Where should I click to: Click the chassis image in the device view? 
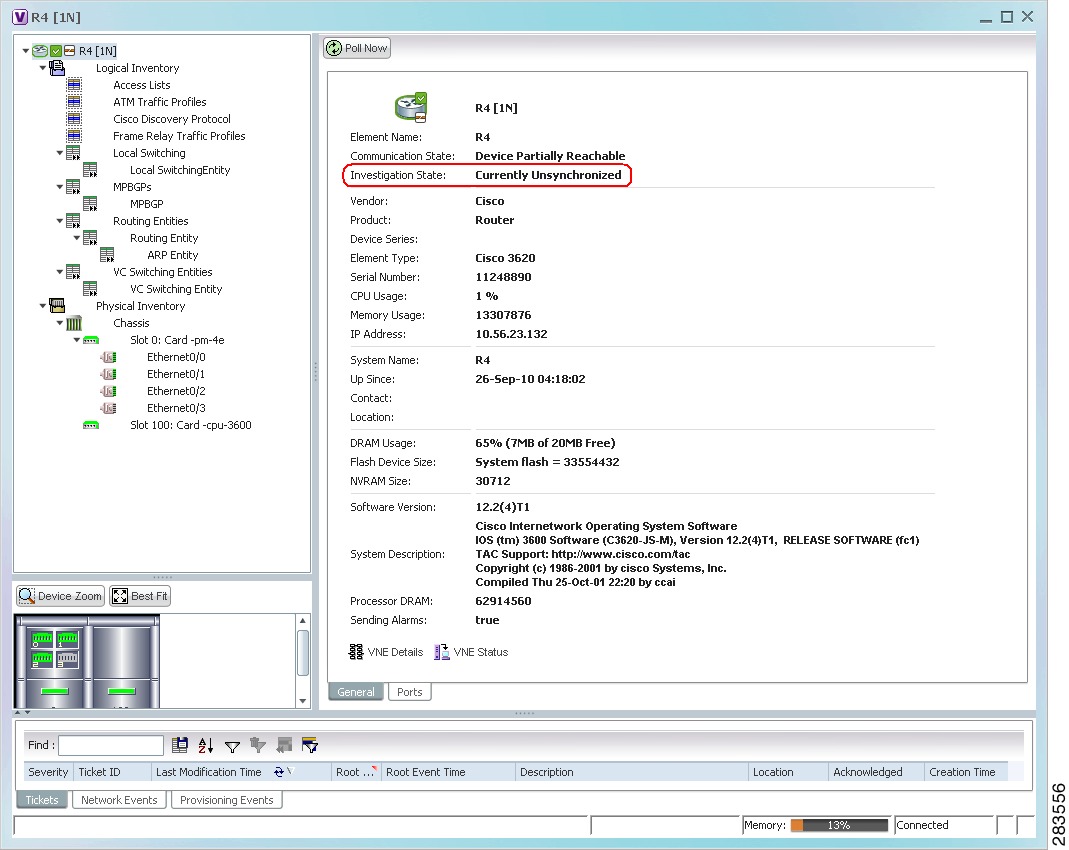[x=87, y=661]
